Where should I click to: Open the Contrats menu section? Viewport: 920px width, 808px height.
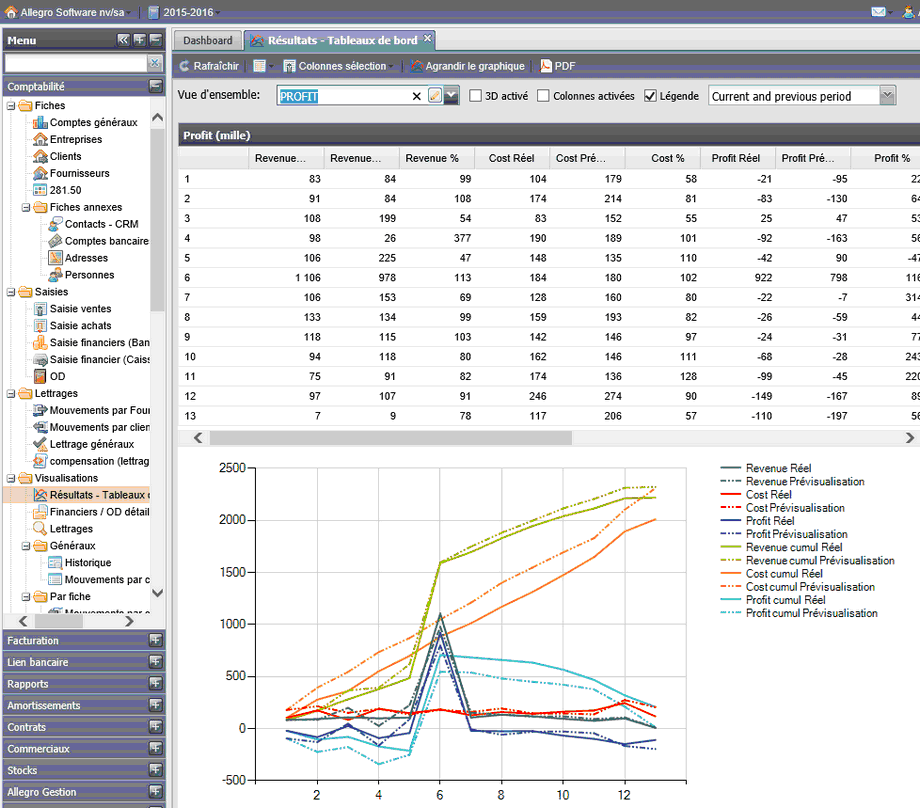pyautogui.click(x=83, y=727)
